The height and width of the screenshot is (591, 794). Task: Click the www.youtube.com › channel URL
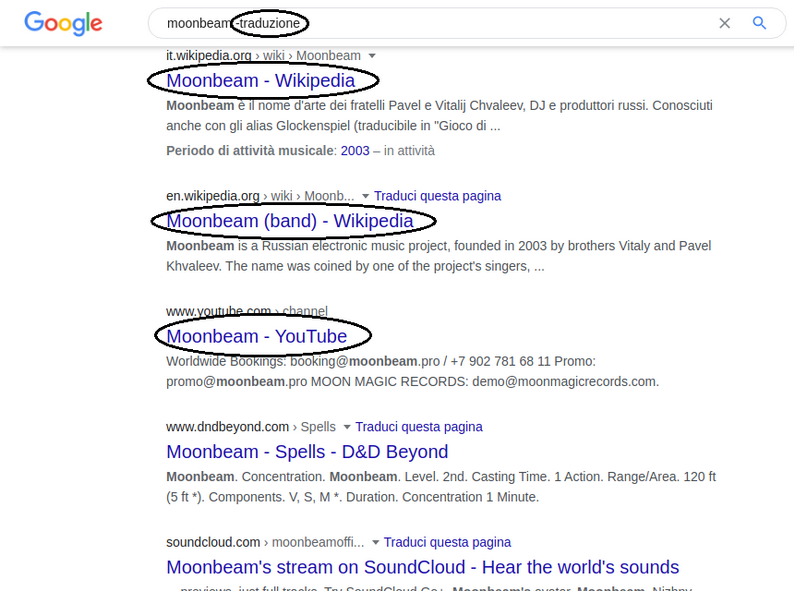click(x=247, y=311)
